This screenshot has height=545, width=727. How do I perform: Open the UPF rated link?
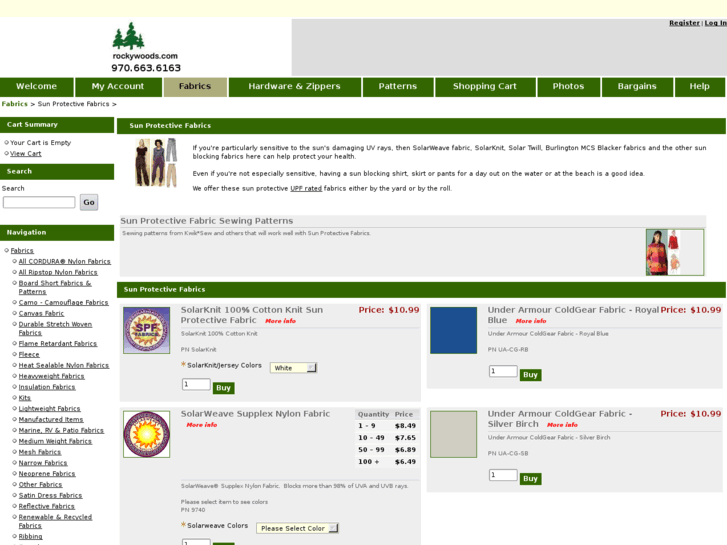click(x=306, y=188)
